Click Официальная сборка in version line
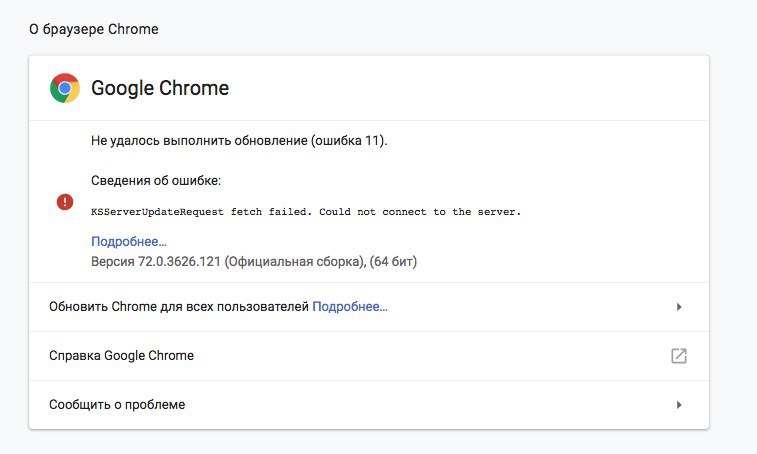The image size is (757, 454). point(294,261)
